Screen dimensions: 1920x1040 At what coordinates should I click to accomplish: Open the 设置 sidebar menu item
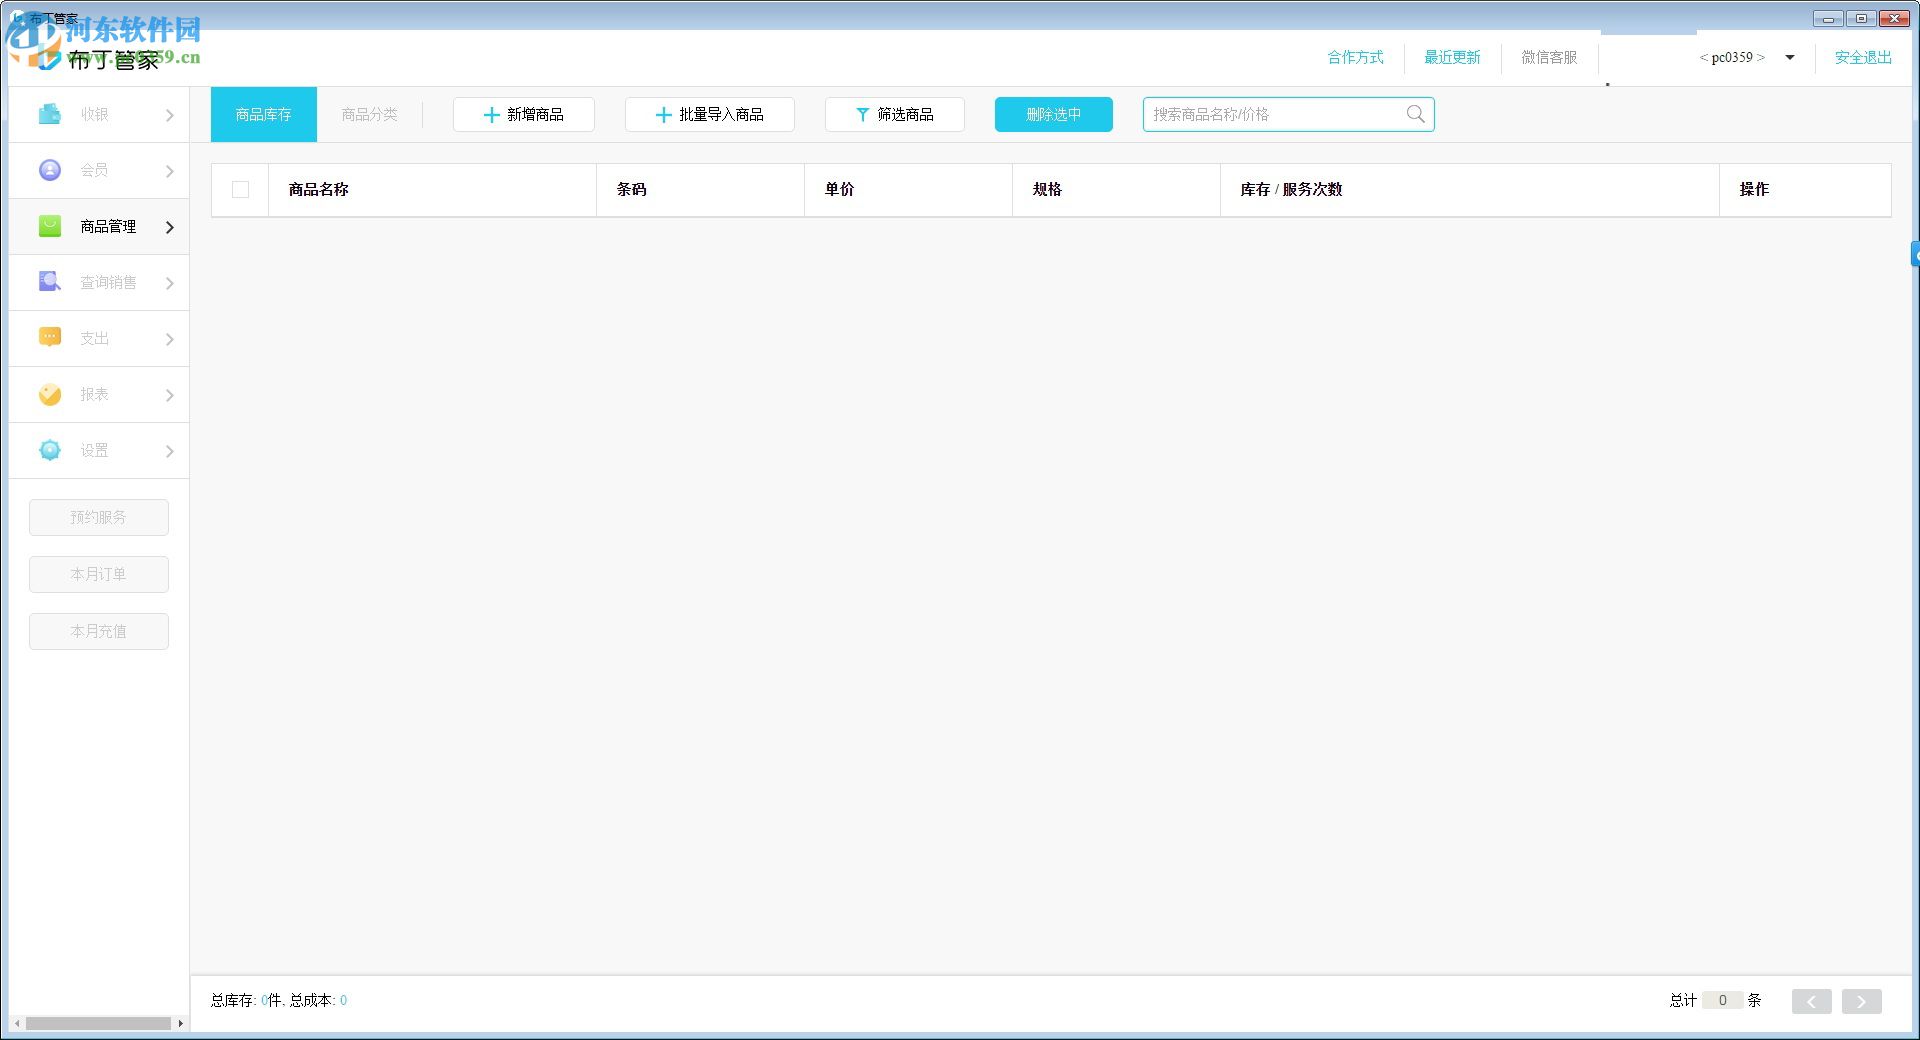click(99, 450)
